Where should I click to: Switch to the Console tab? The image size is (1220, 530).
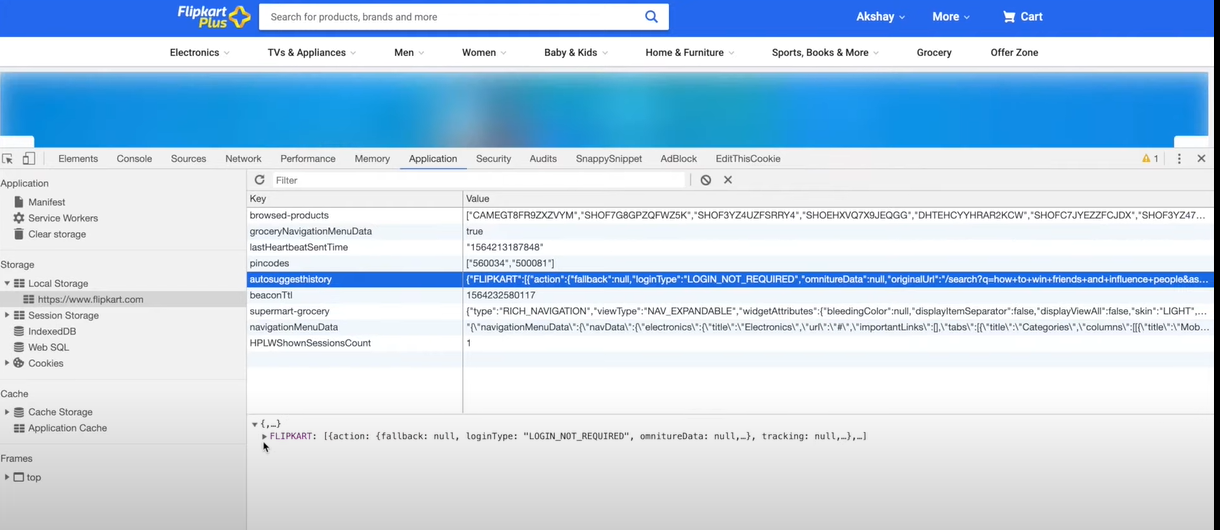click(134, 158)
